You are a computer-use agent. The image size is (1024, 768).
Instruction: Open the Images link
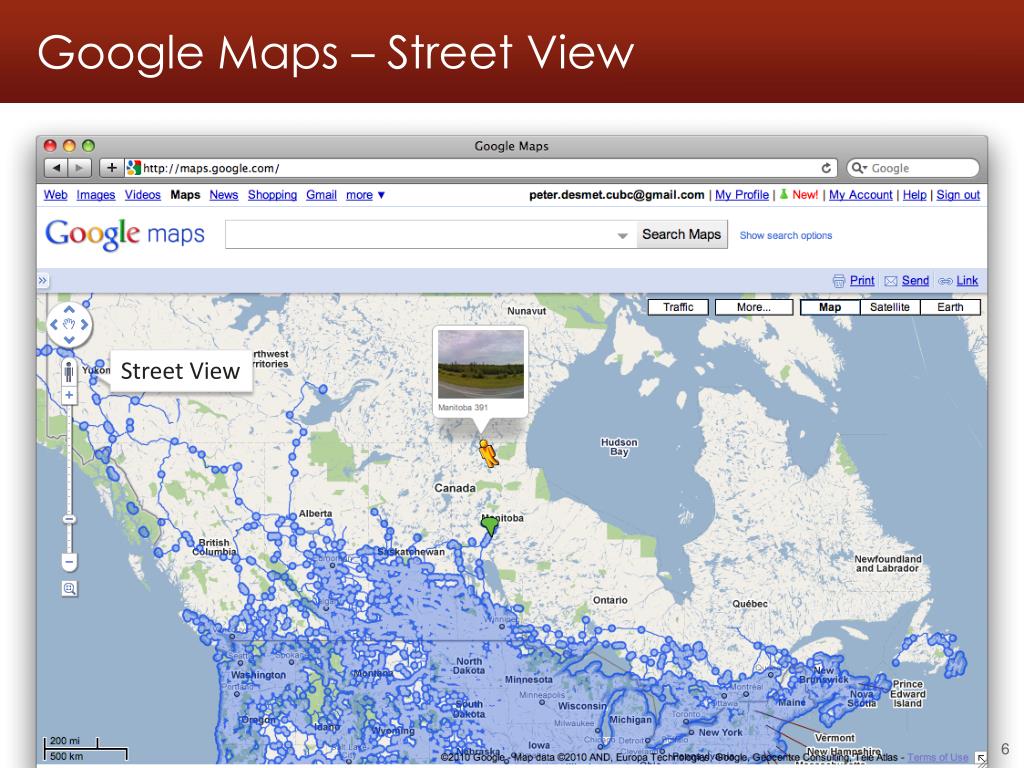pyautogui.click(x=95, y=195)
